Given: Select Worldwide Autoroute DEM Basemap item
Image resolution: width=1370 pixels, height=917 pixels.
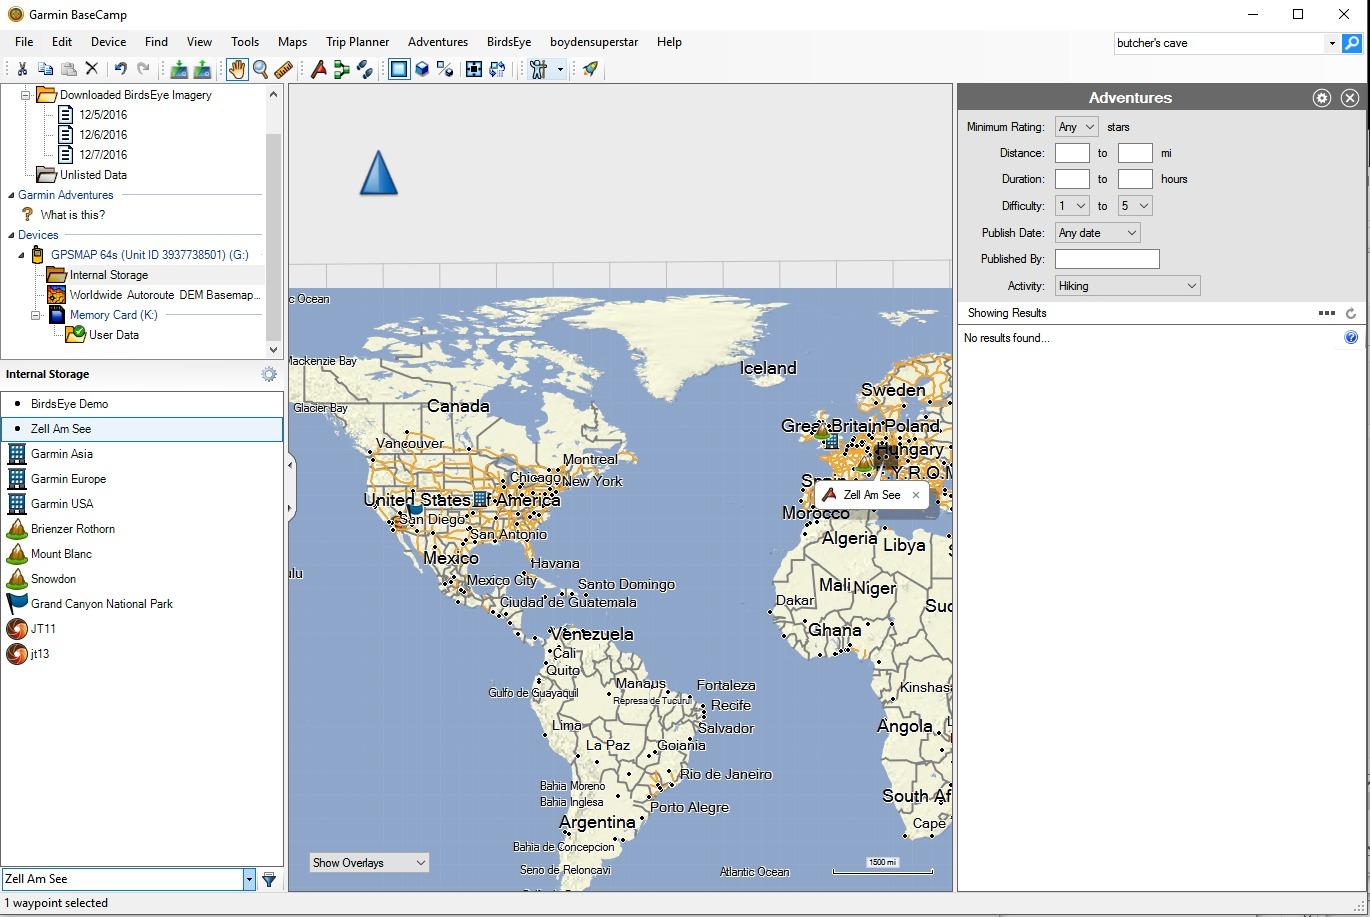Looking at the screenshot, I should click(x=164, y=295).
